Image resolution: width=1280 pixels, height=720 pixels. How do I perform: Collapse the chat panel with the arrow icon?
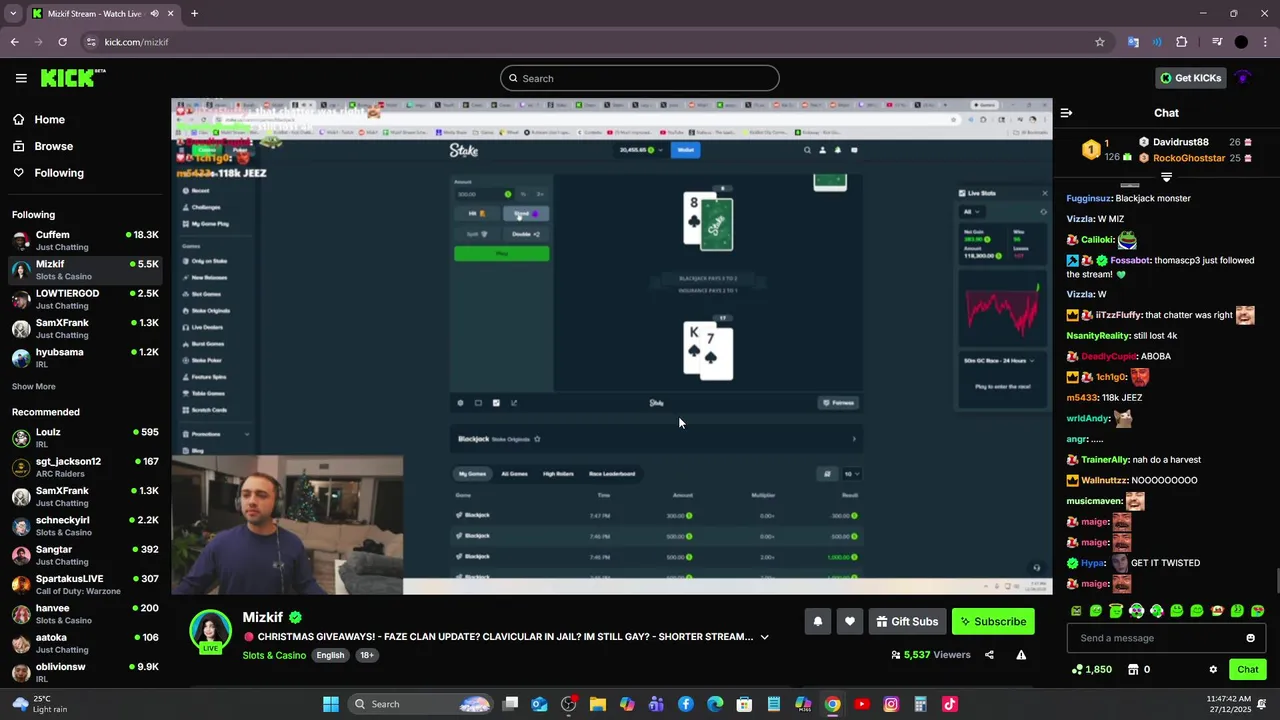(1066, 113)
